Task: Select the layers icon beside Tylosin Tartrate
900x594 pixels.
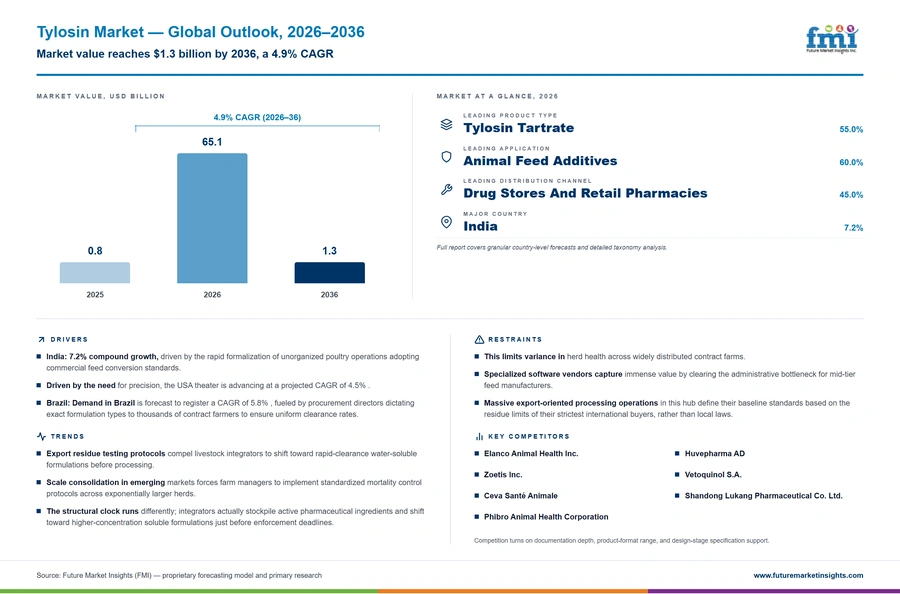Action: pyautogui.click(x=446, y=124)
